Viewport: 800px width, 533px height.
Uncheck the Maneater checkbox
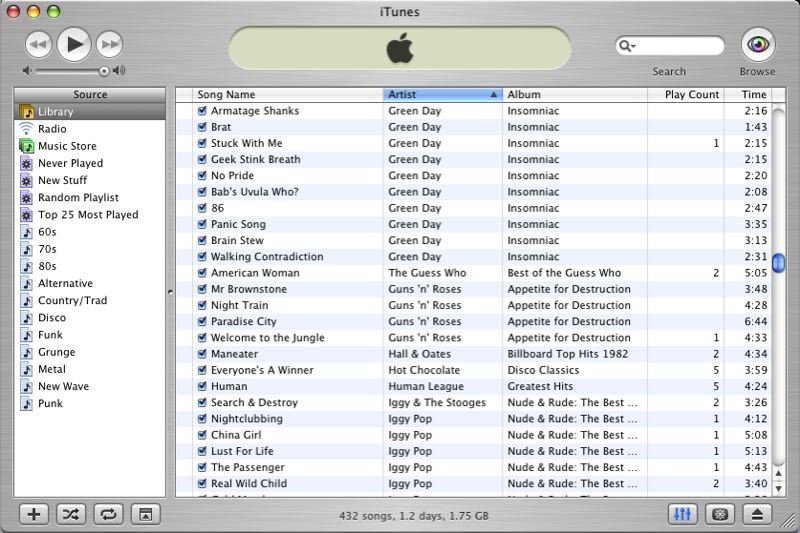[x=202, y=354]
